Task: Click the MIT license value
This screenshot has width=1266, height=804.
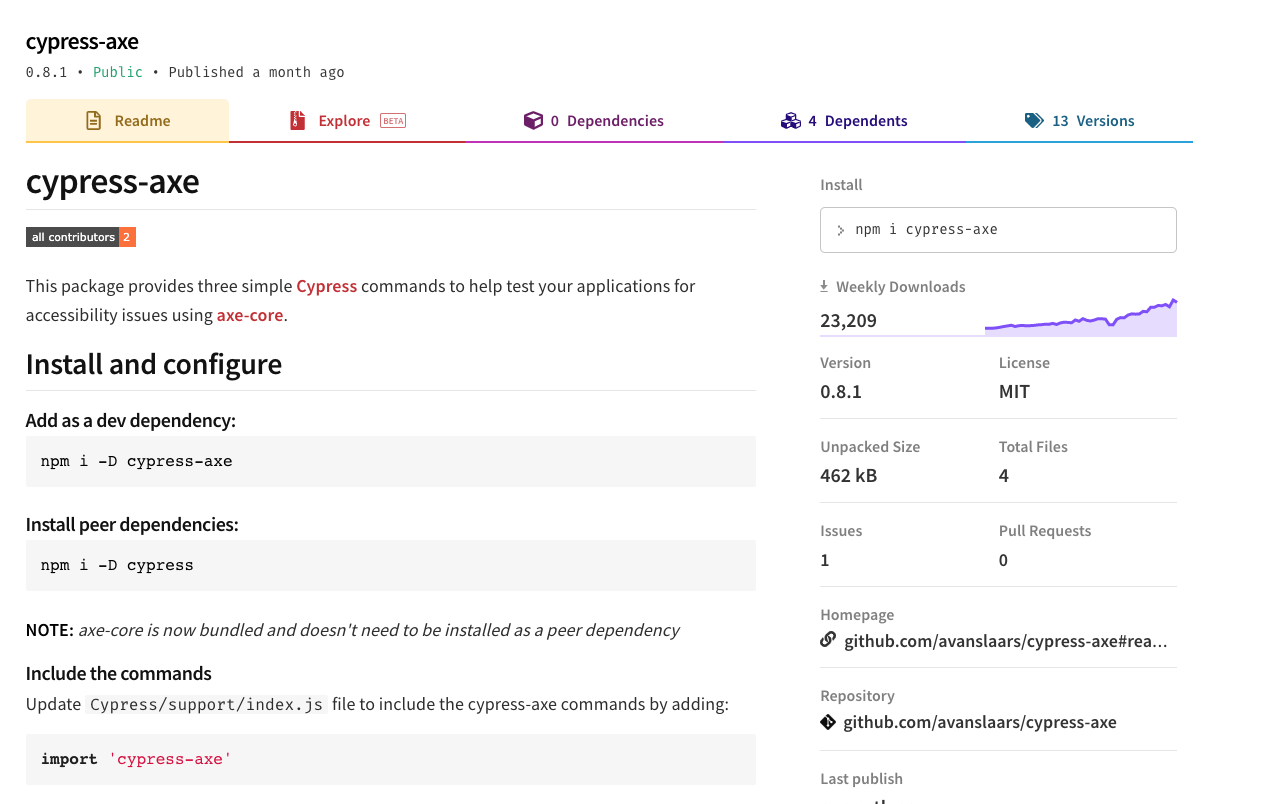Action: (x=1014, y=392)
